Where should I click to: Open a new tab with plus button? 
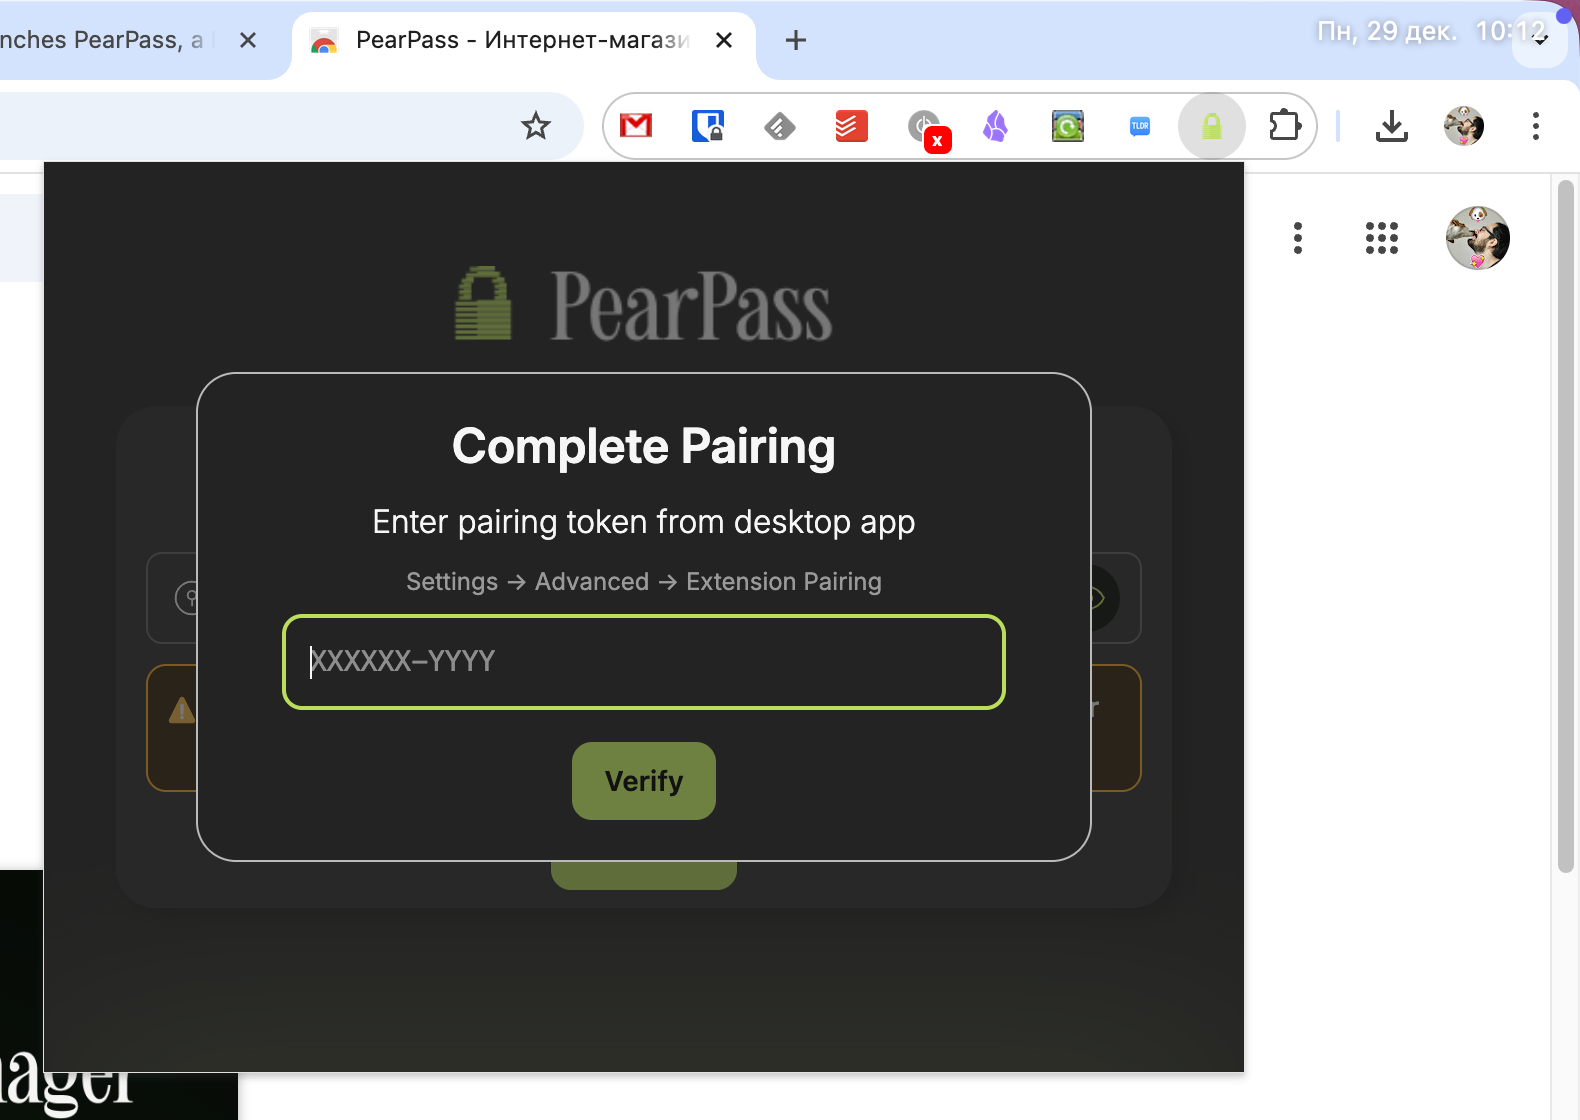coord(796,40)
